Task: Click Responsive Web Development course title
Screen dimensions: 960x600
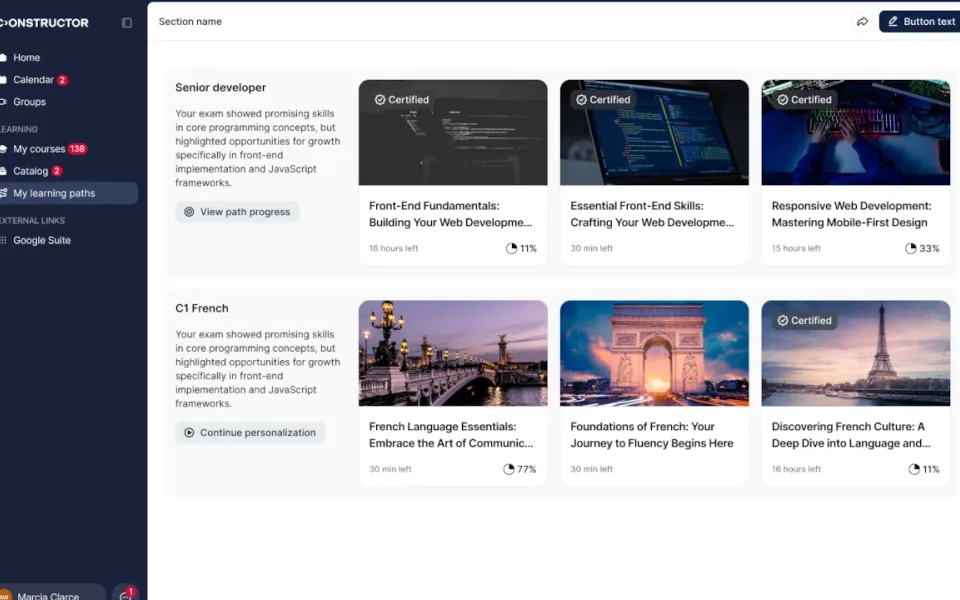Action: coord(852,214)
